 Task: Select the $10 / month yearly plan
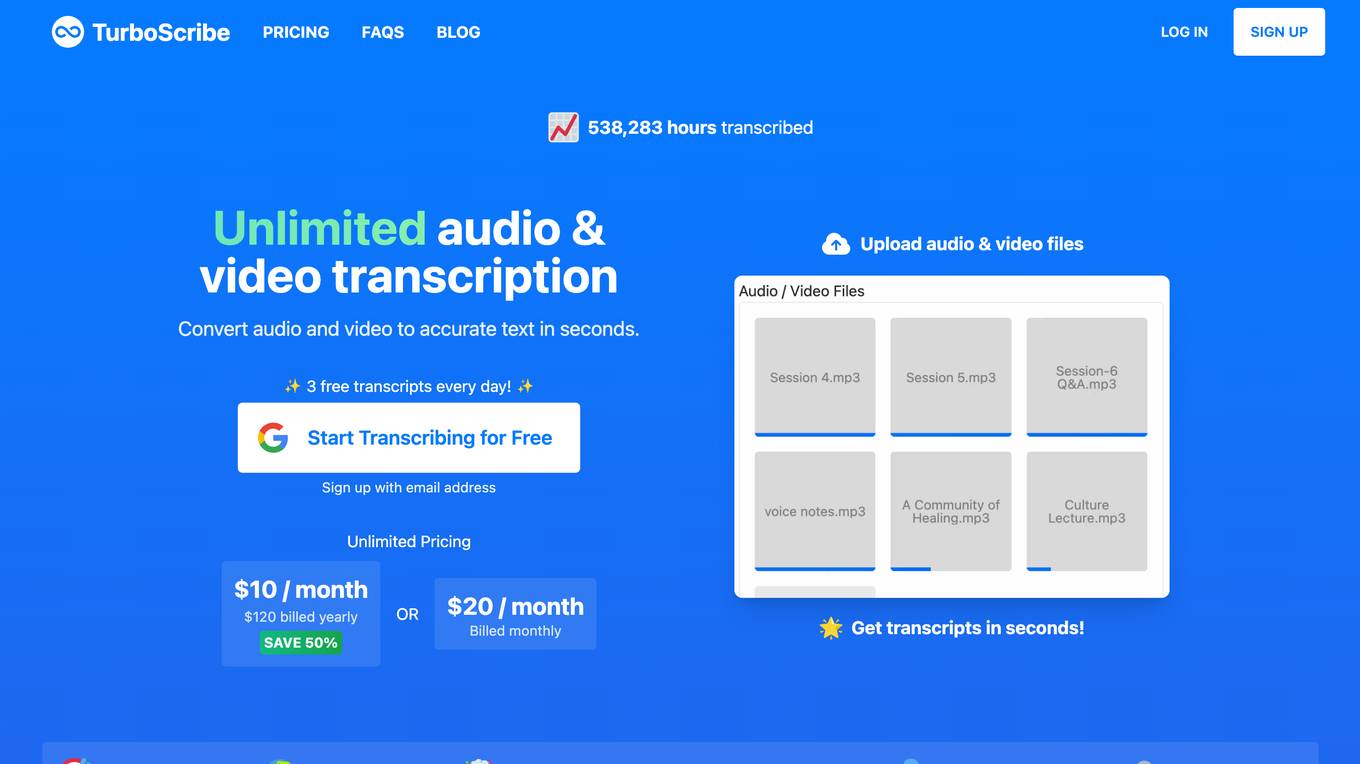[x=301, y=614]
